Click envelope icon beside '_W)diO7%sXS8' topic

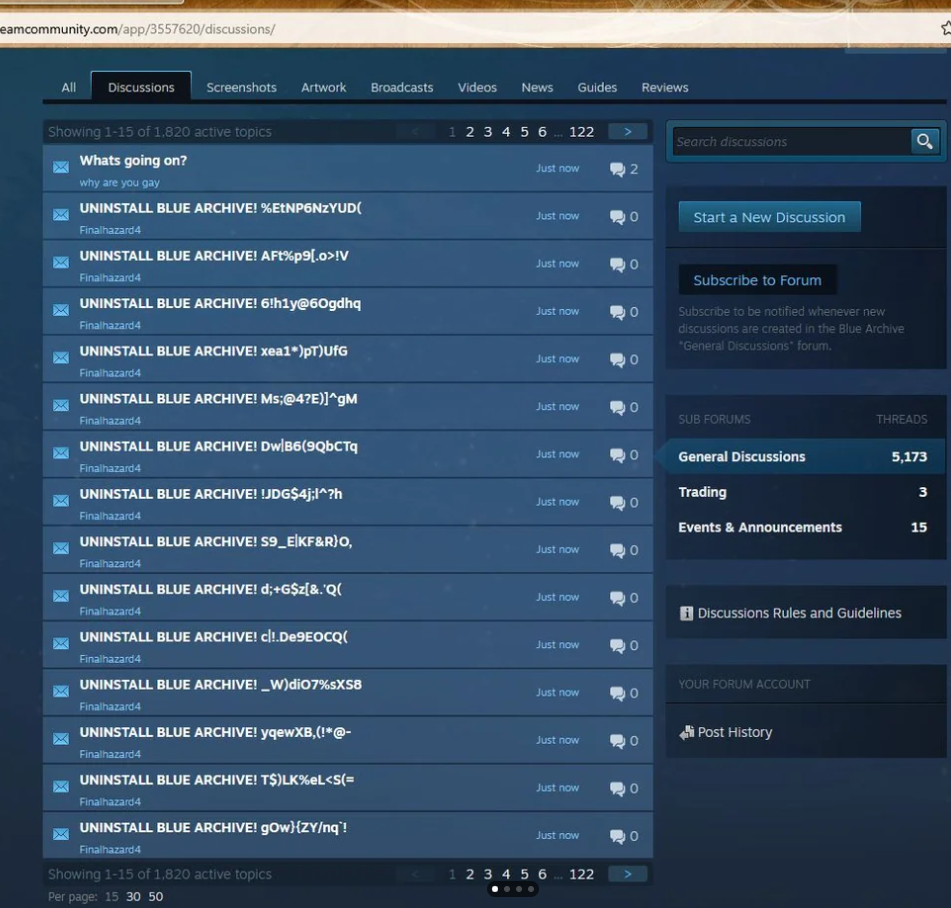coord(61,691)
